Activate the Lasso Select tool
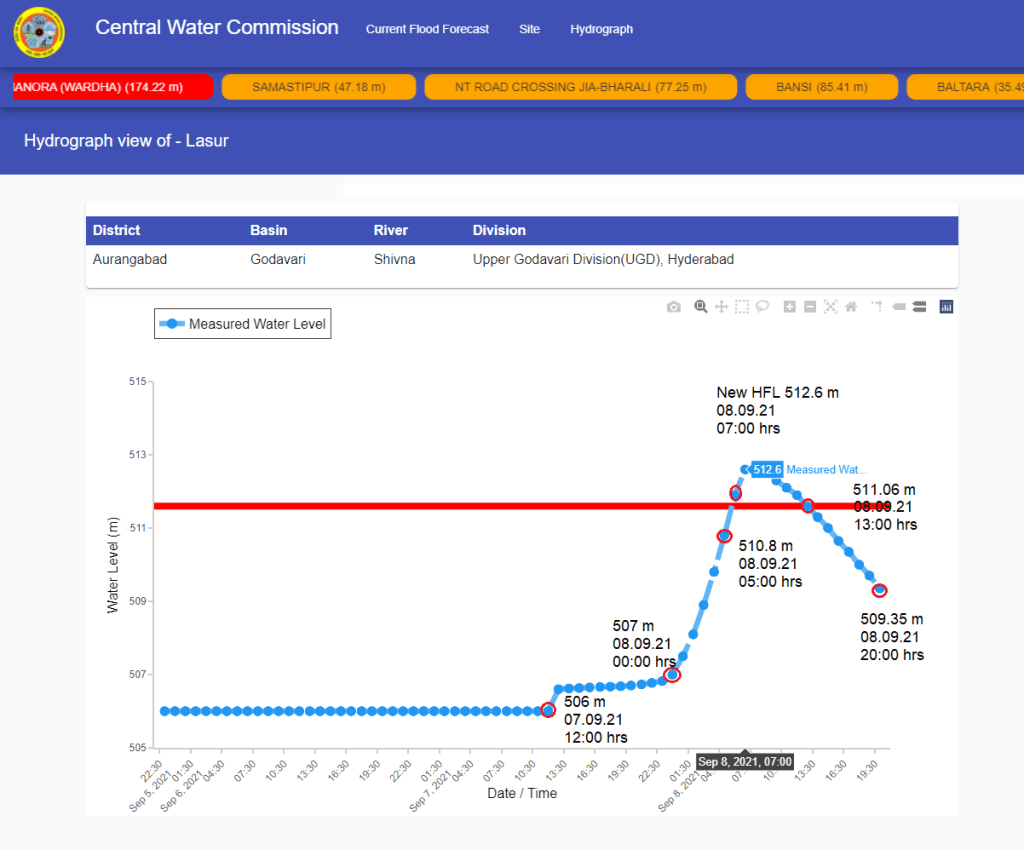 [762, 307]
